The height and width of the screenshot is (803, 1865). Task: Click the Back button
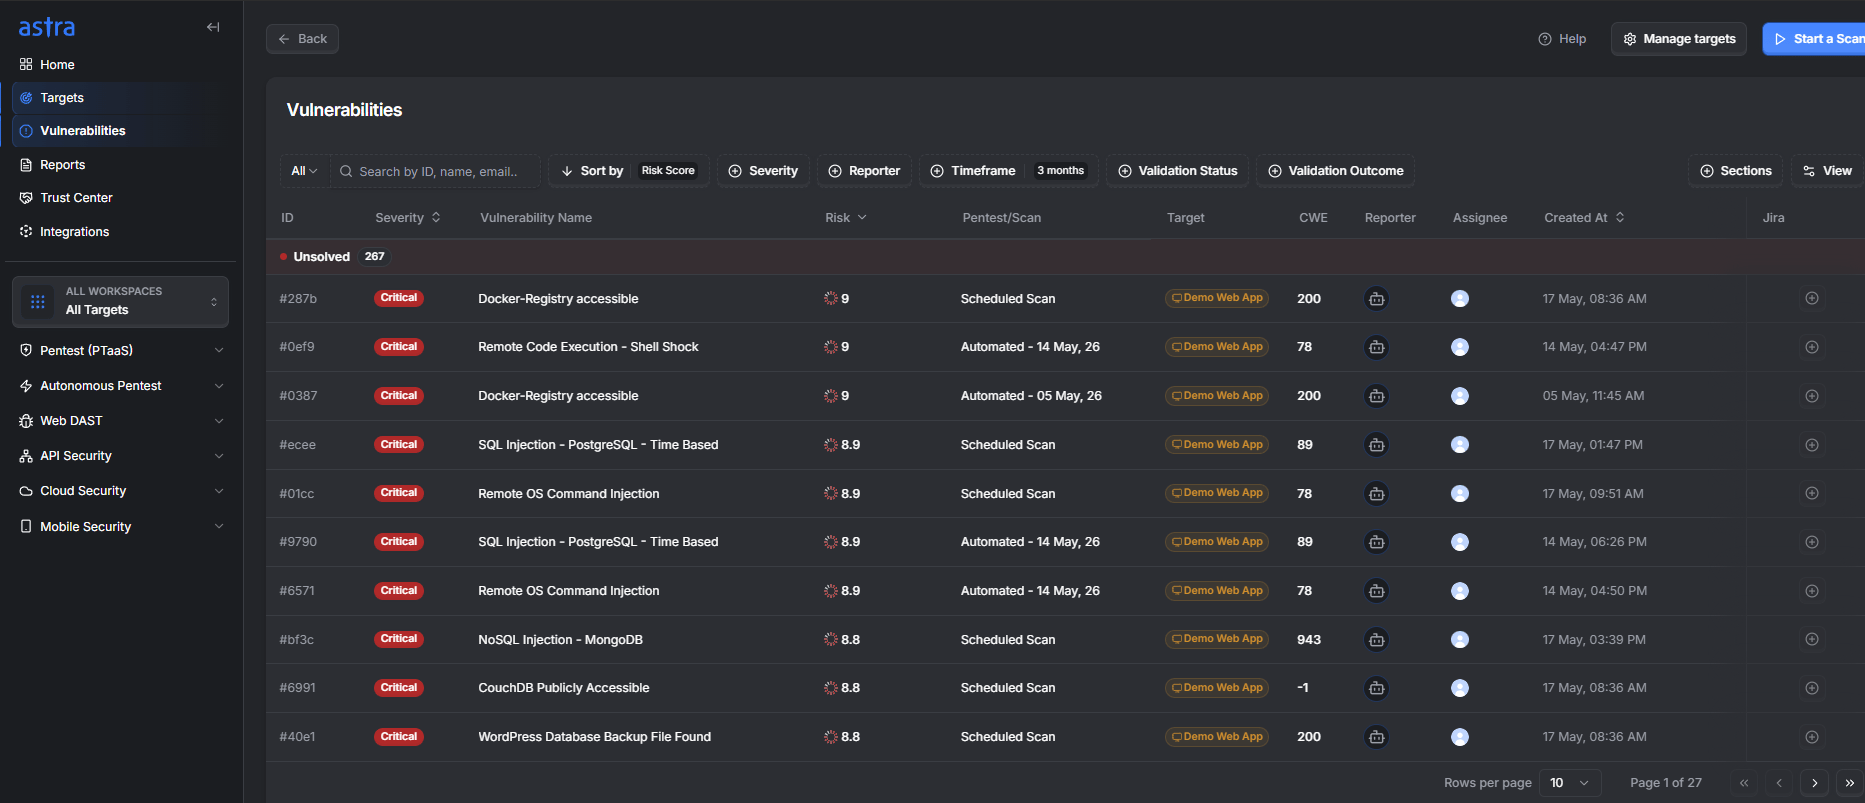(x=302, y=39)
